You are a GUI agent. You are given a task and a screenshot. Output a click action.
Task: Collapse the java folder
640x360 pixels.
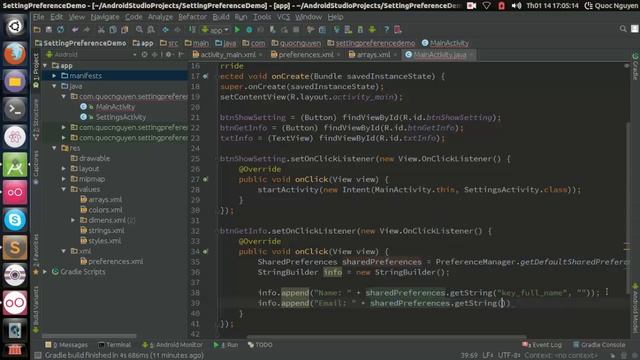54,86
